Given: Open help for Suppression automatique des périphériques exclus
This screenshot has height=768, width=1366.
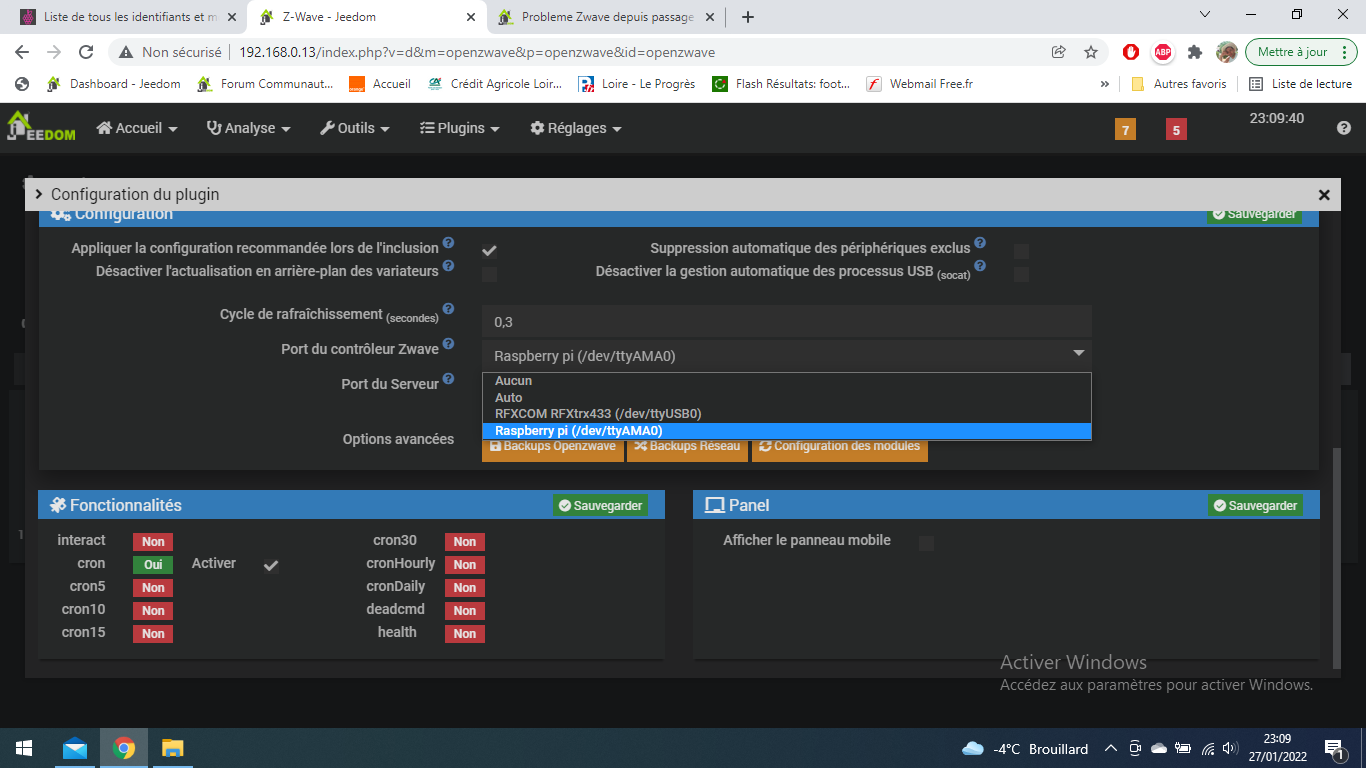Looking at the screenshot, I should pyautogui.click(x=980, y=243).
